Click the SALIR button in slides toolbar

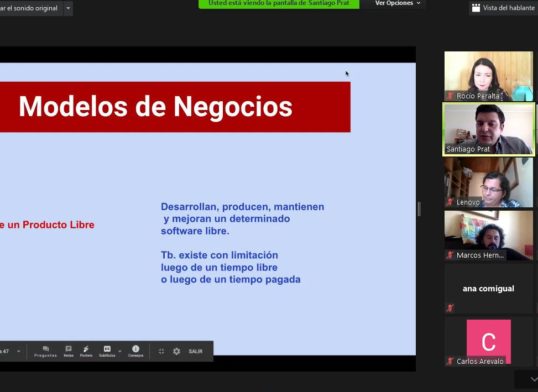coord(196,351)
